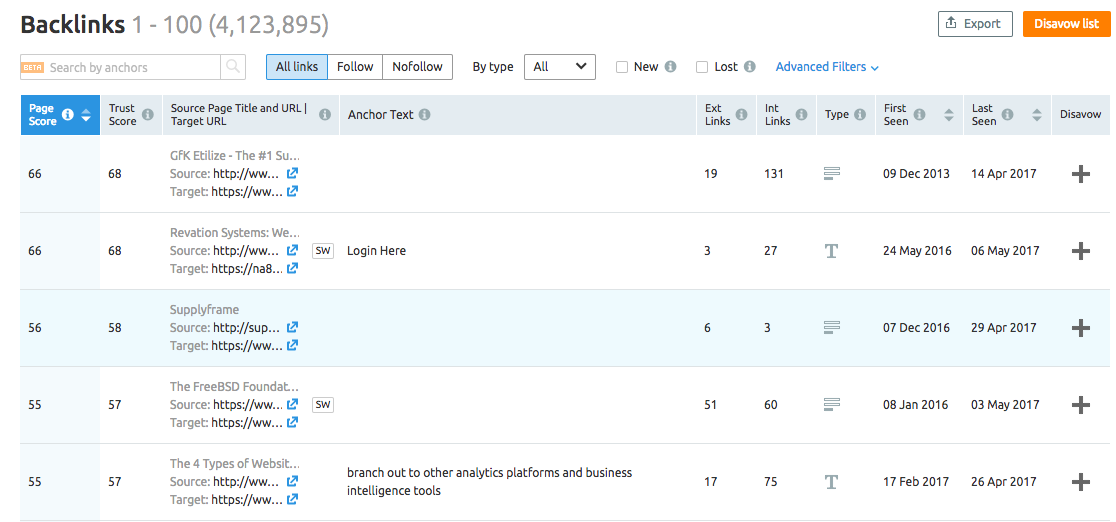Open Supplyframe target URL external link icon

pos(292,345)
